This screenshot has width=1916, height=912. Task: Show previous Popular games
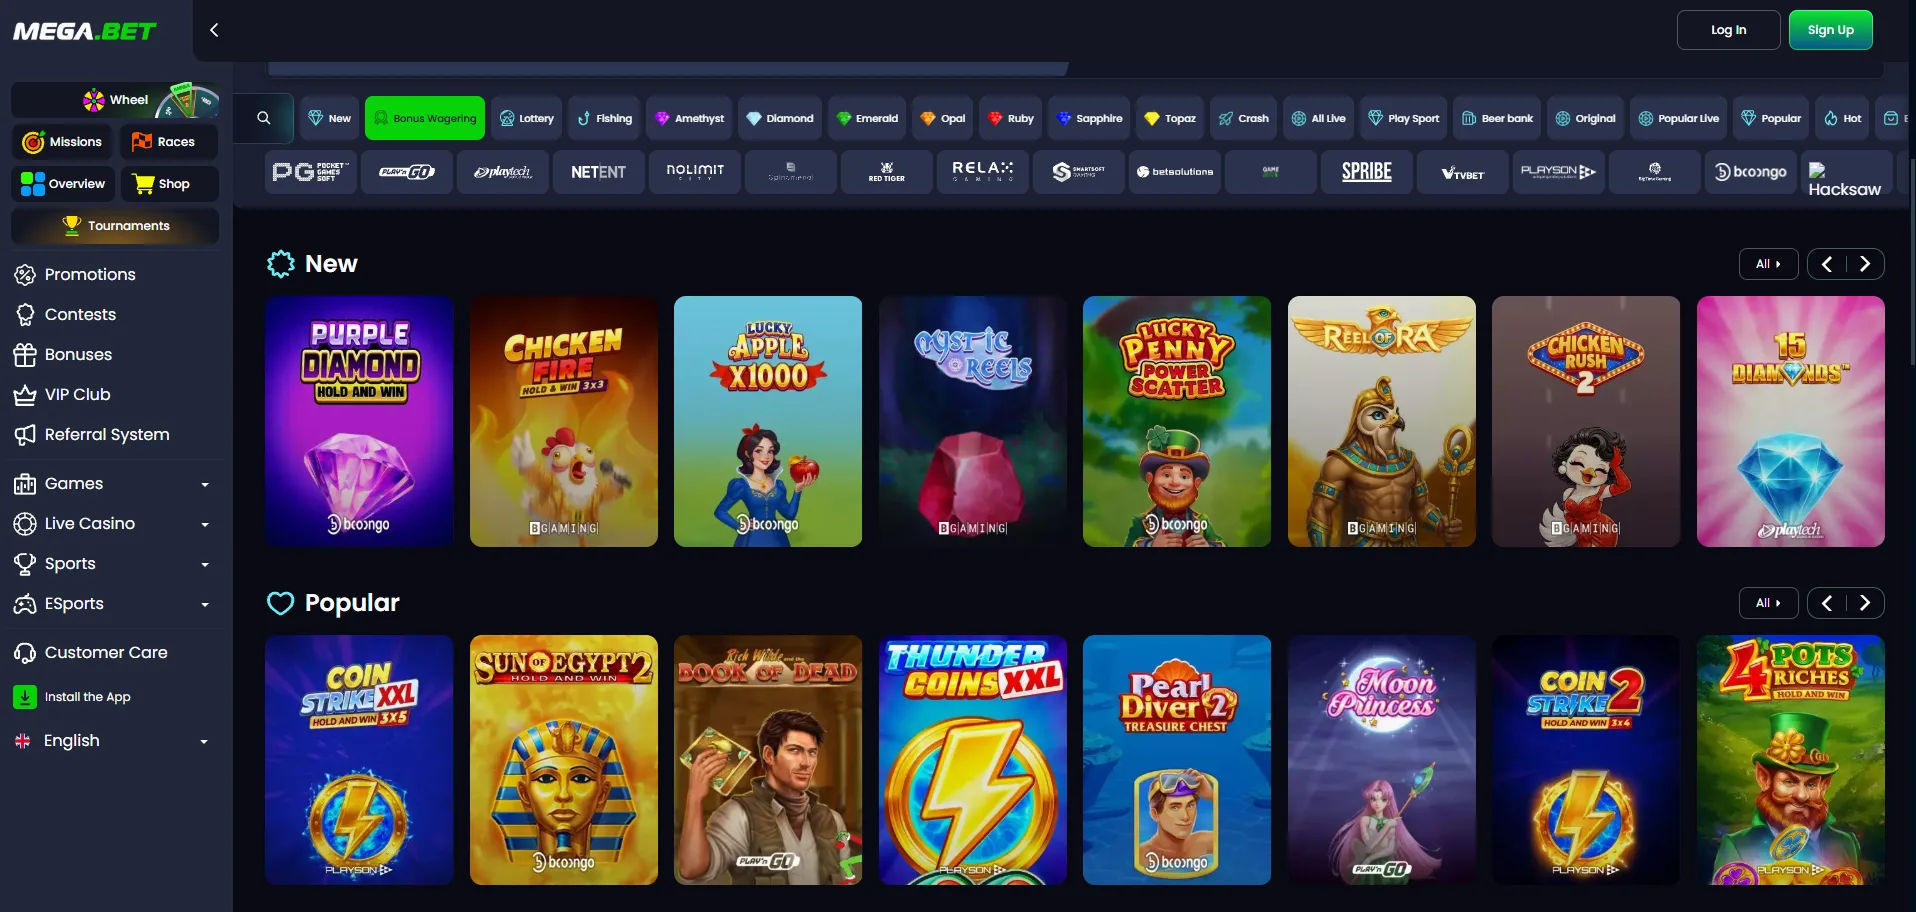click(x=1827, y=603)
